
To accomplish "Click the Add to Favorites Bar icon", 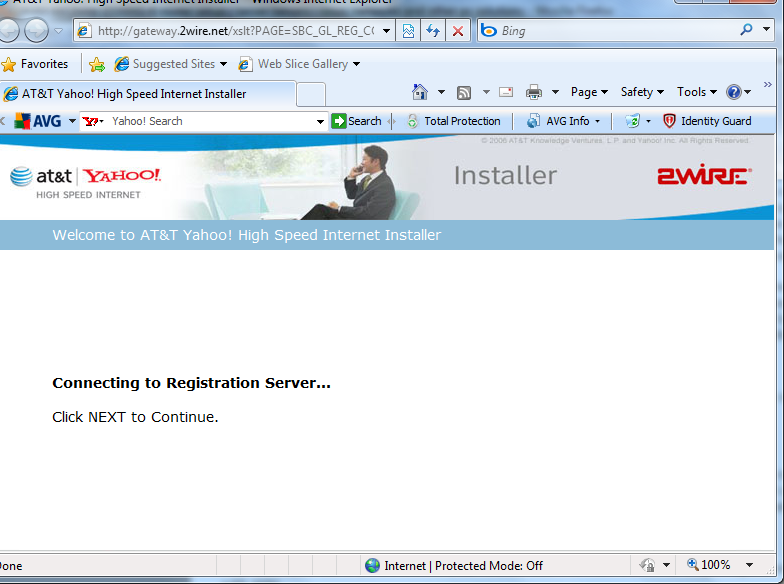I will [97, 64].
